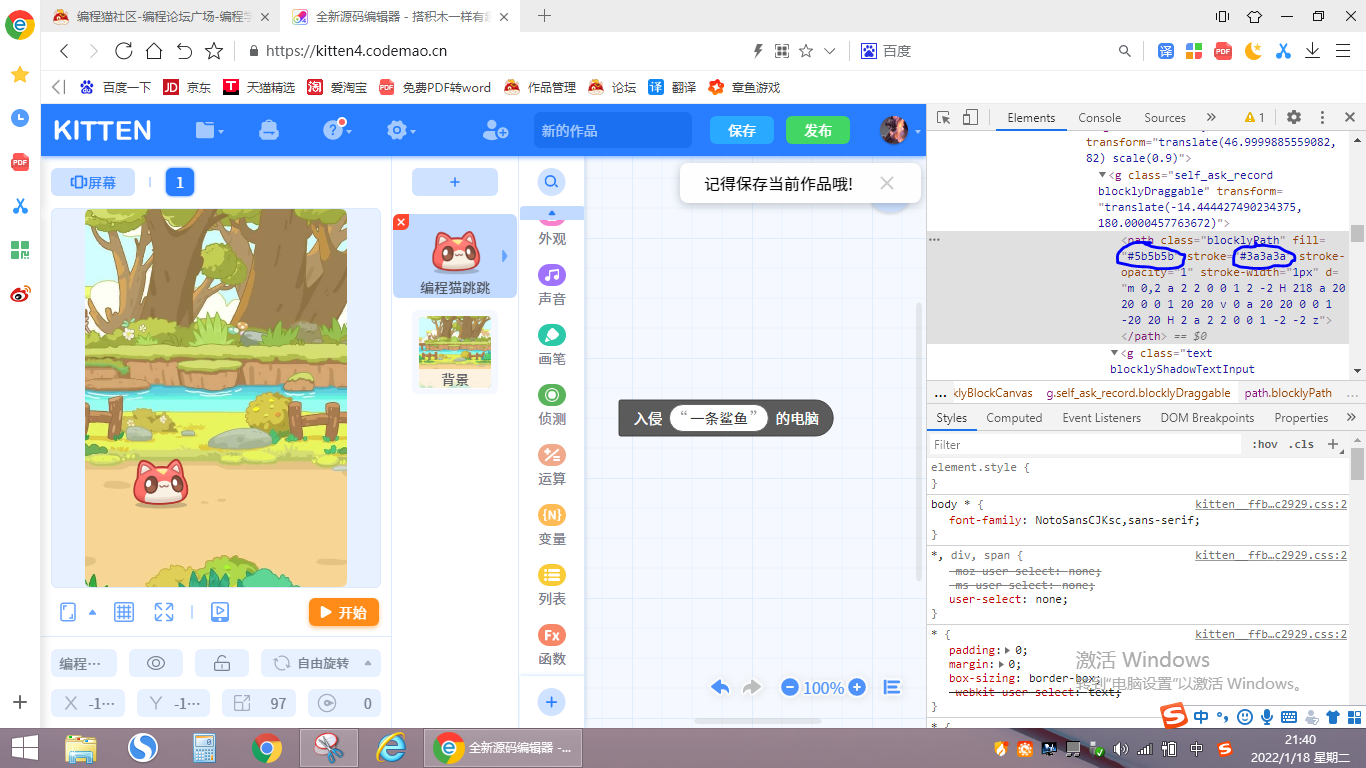The height and width of the screenshot is (768, 1366).
Task: Click the 发布 publish button
Action: [818, 130]
